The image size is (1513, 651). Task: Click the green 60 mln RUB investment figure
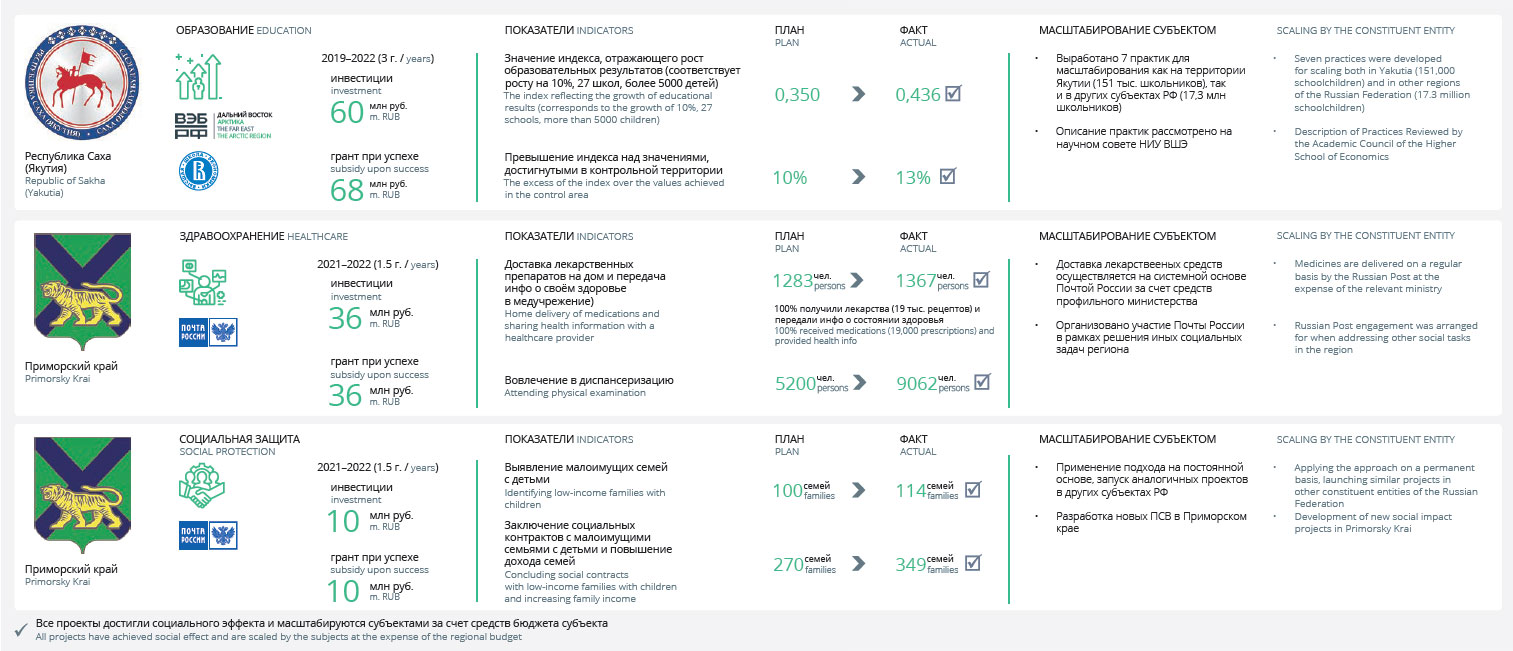[x=346, y=112]
